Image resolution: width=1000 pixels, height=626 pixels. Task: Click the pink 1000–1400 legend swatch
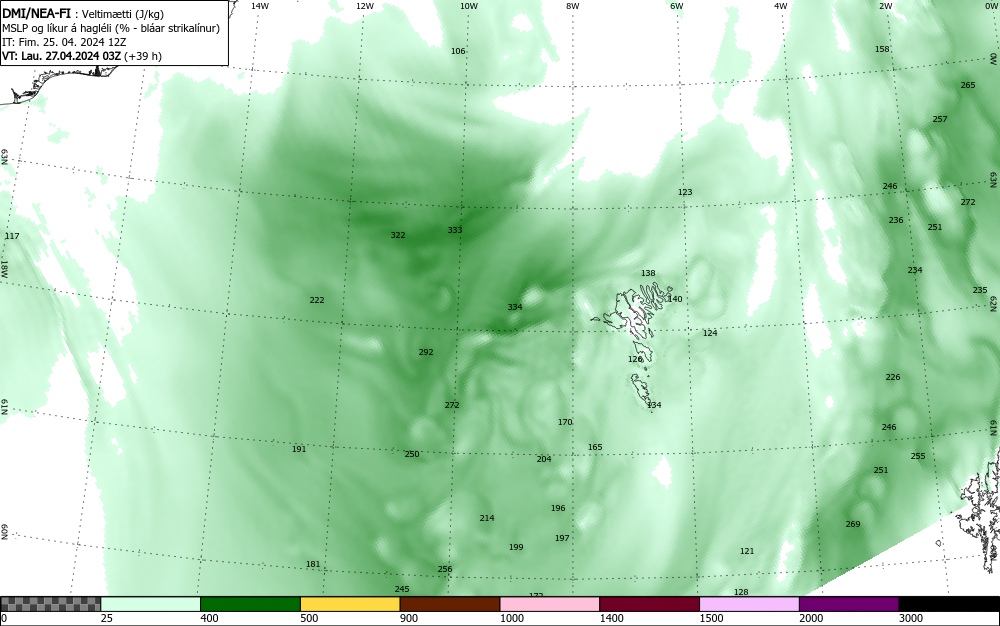(x=550, y=604)
